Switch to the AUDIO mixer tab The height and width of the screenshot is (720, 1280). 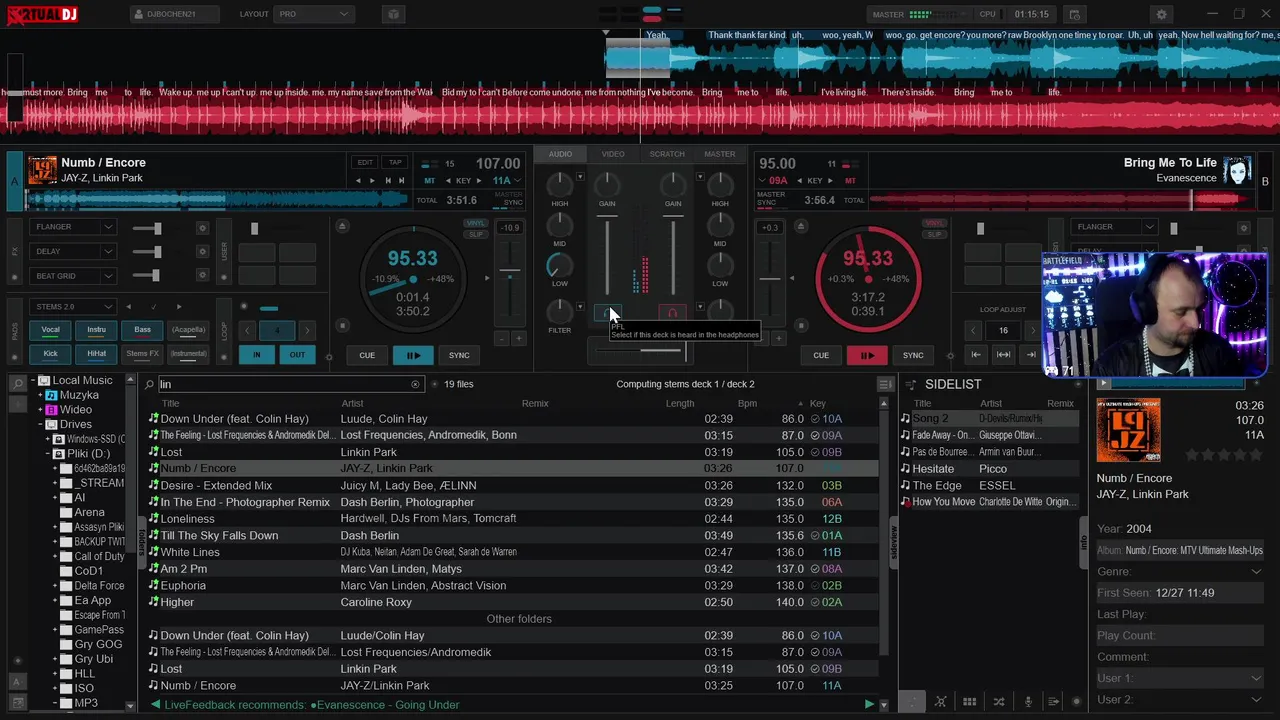pyautogui.click(x=560, y=154)
